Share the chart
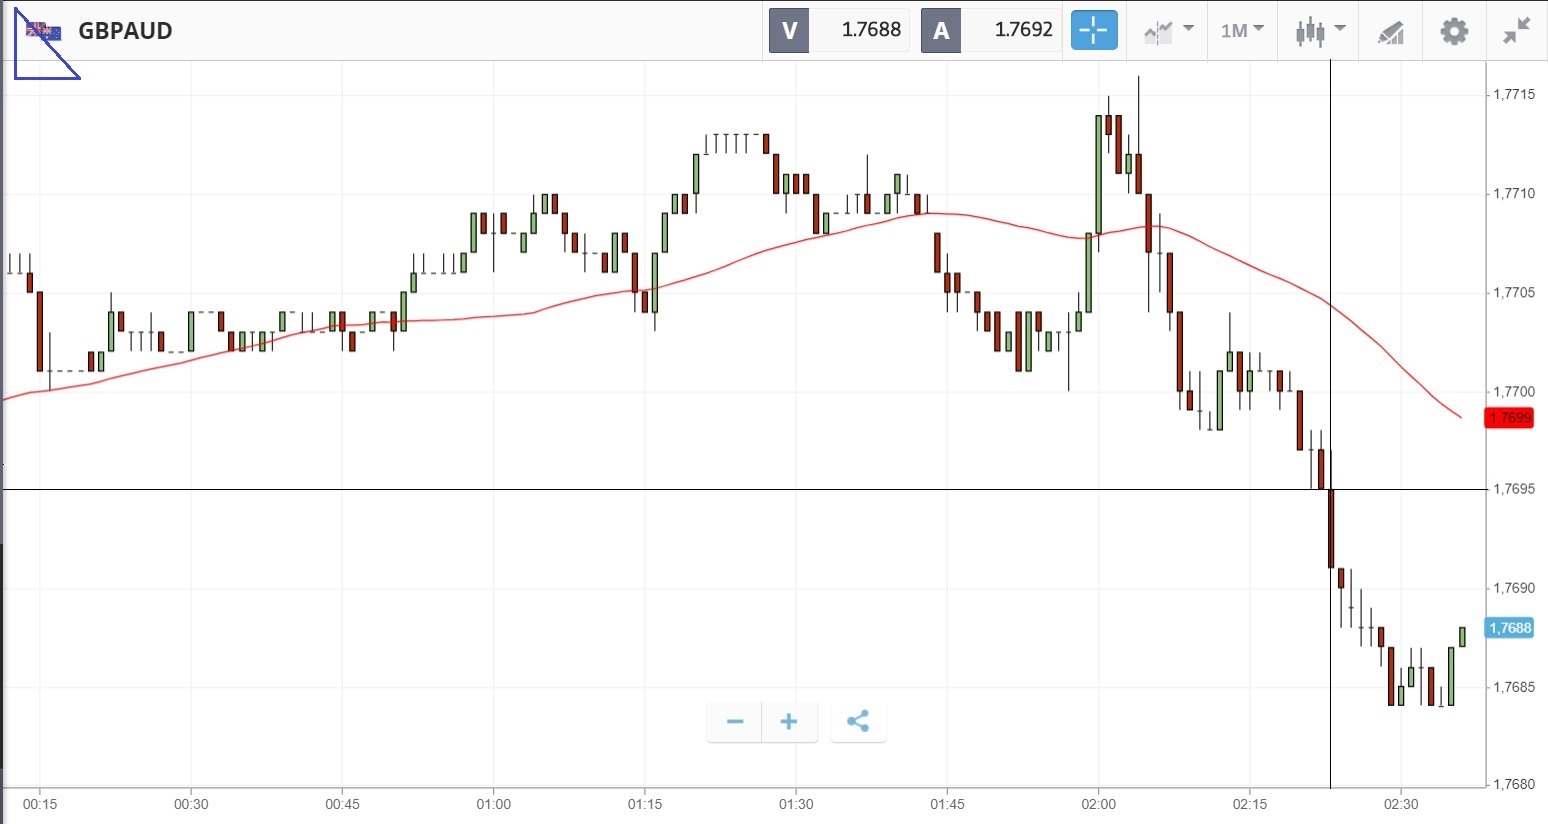The height and width of the screenshot is (824, 1548). 858,722
